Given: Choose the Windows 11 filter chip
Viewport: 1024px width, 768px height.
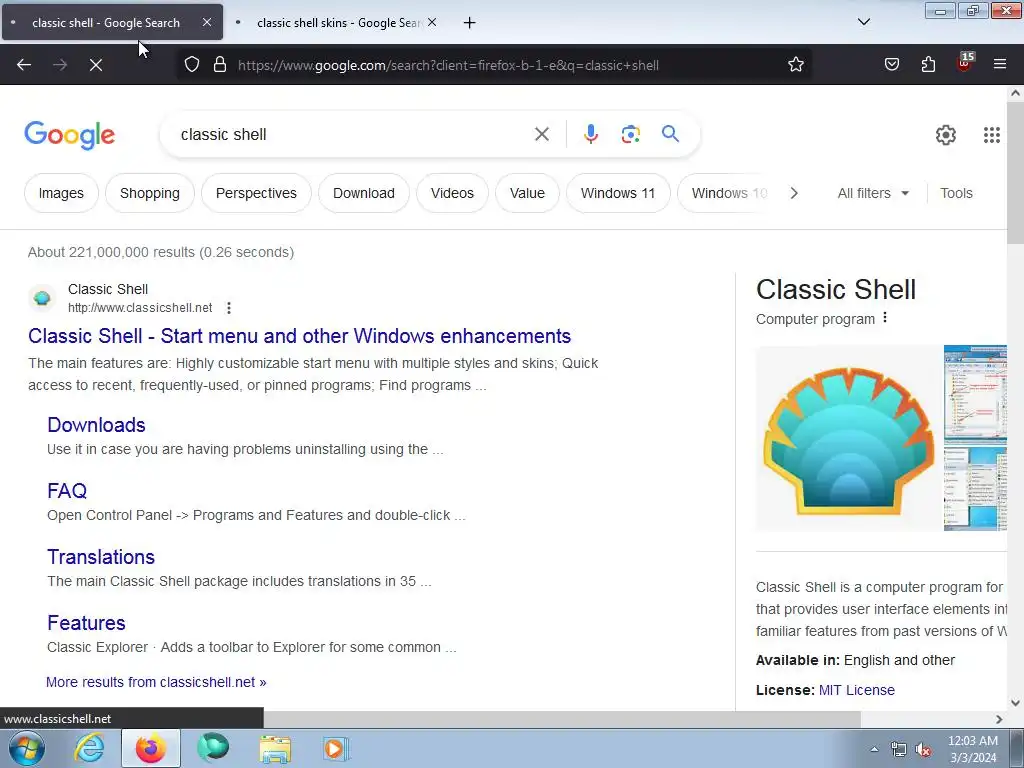Looking at the screenshot, I should tap(618, 193).
